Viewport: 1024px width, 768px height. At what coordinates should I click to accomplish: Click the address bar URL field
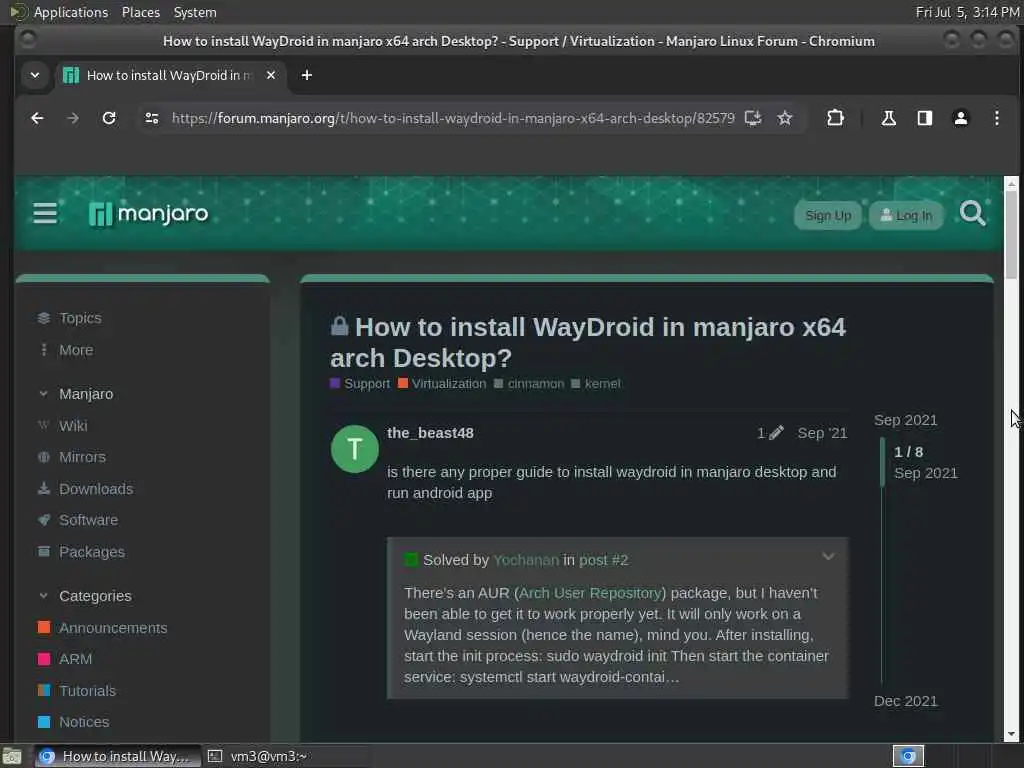[x=453, y=118]
